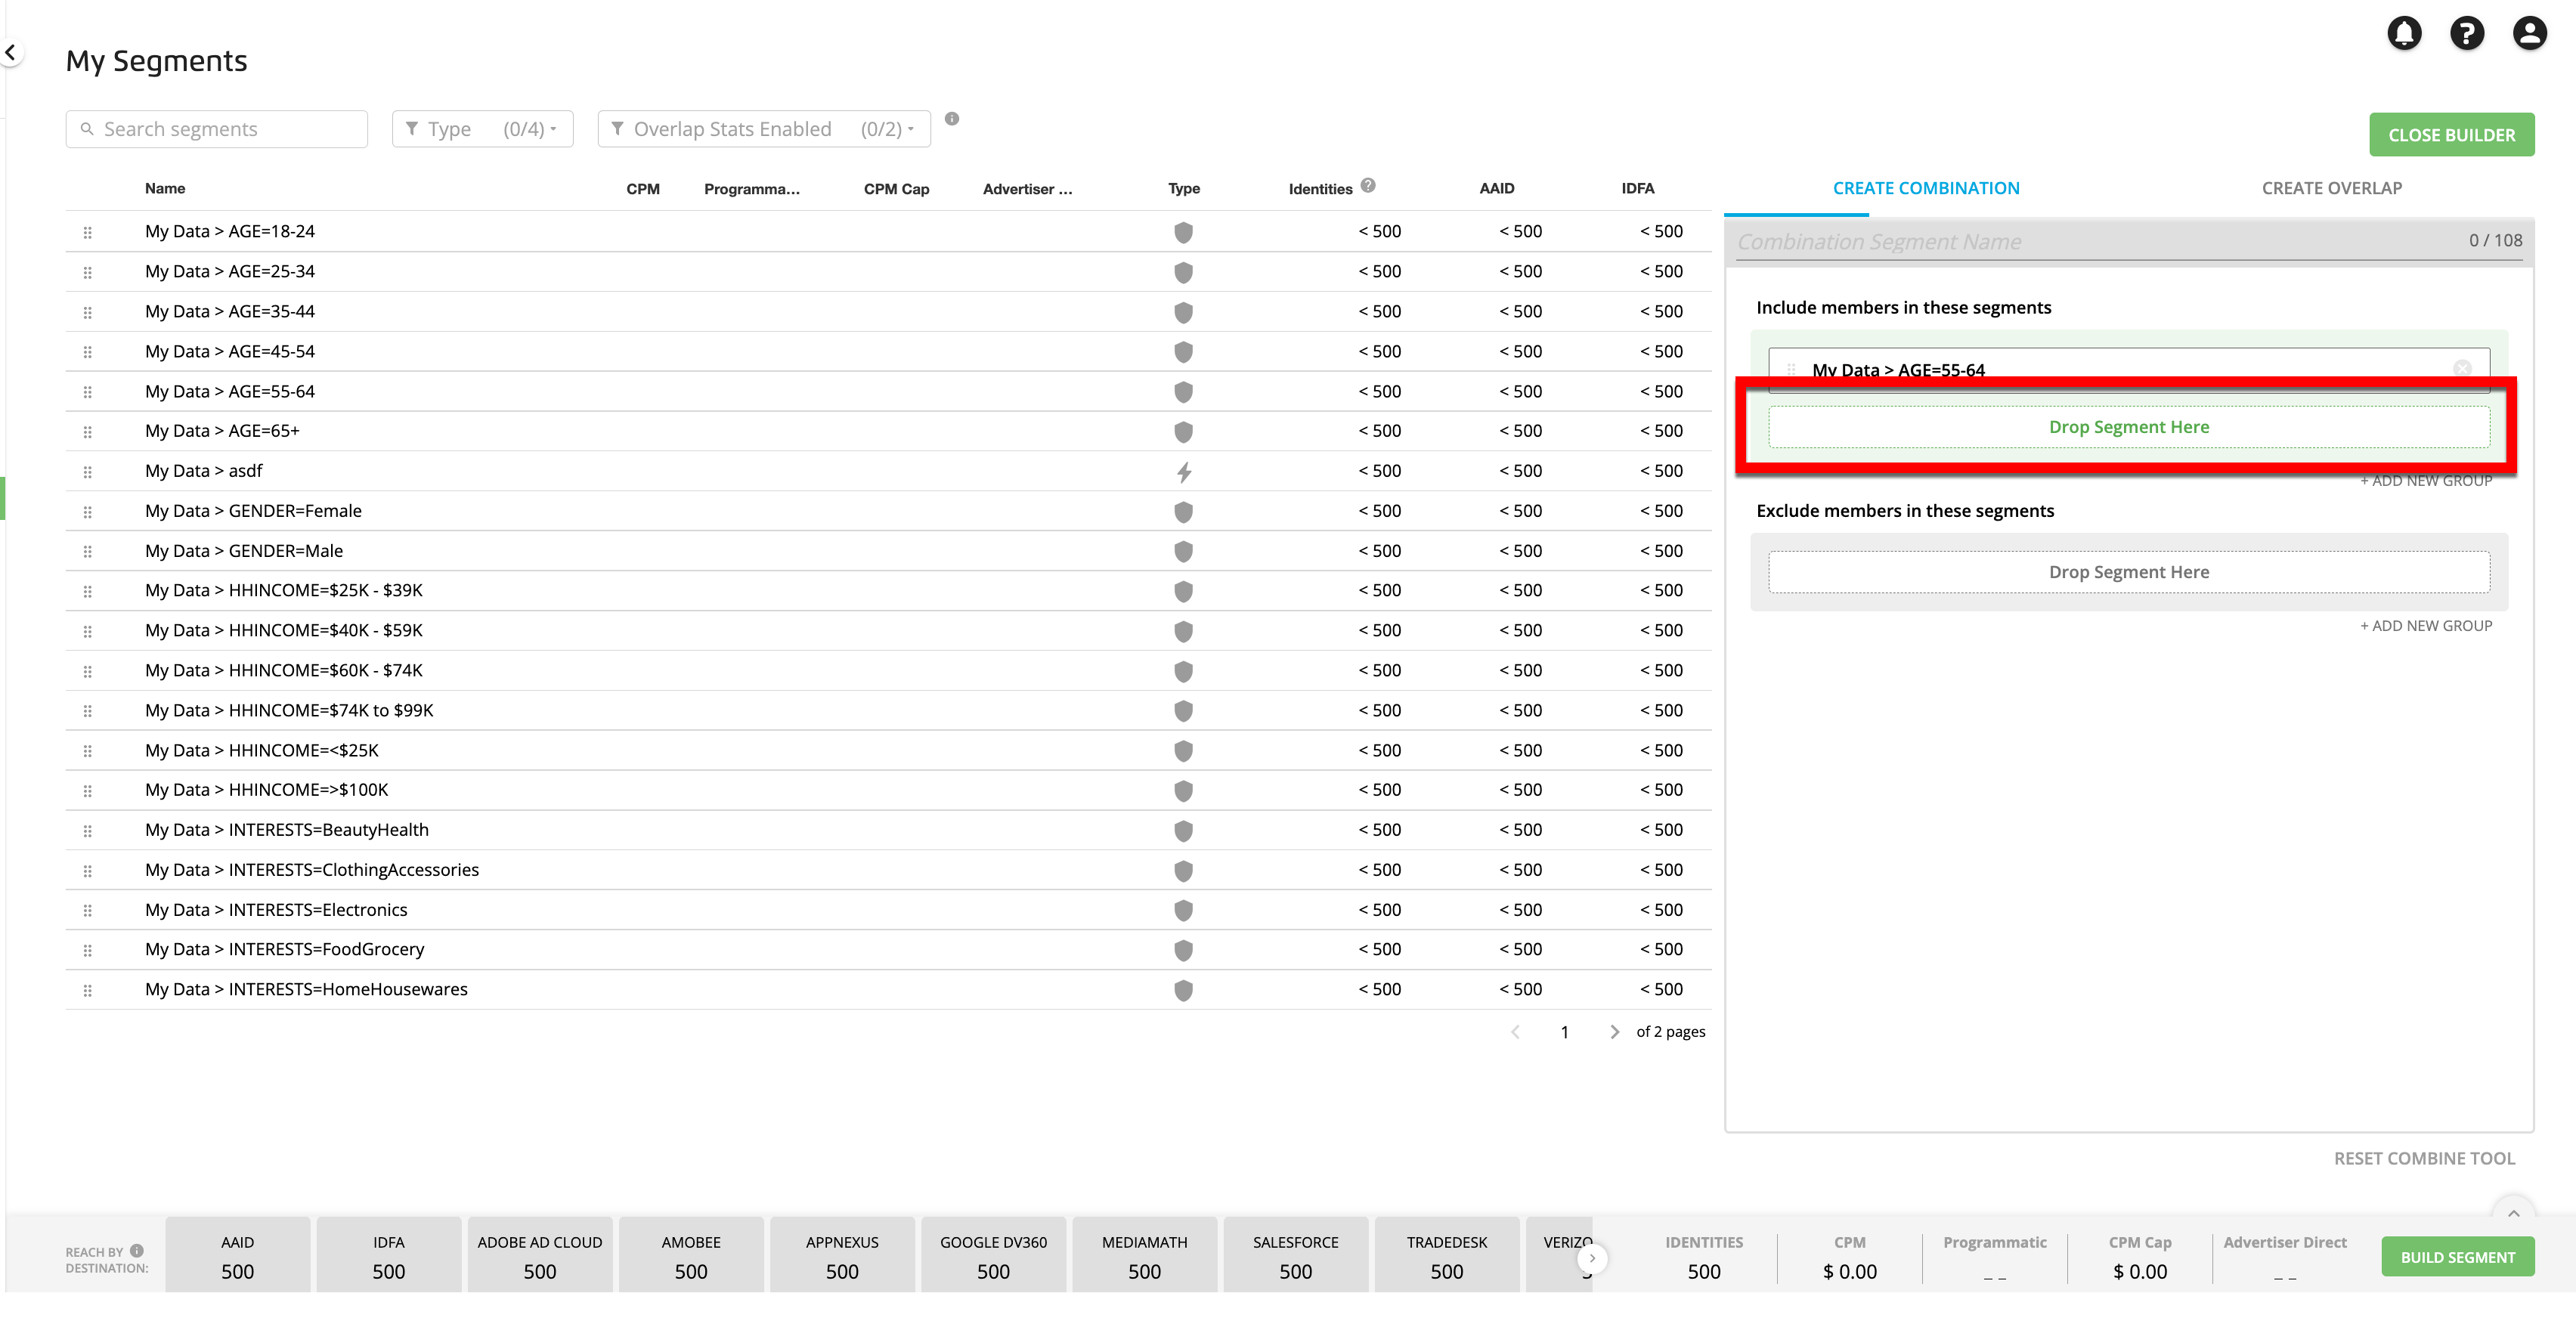Click the drag handle for AGE=65+ row
This screenshot has height=1321, width=2576.
coord(88,432)
